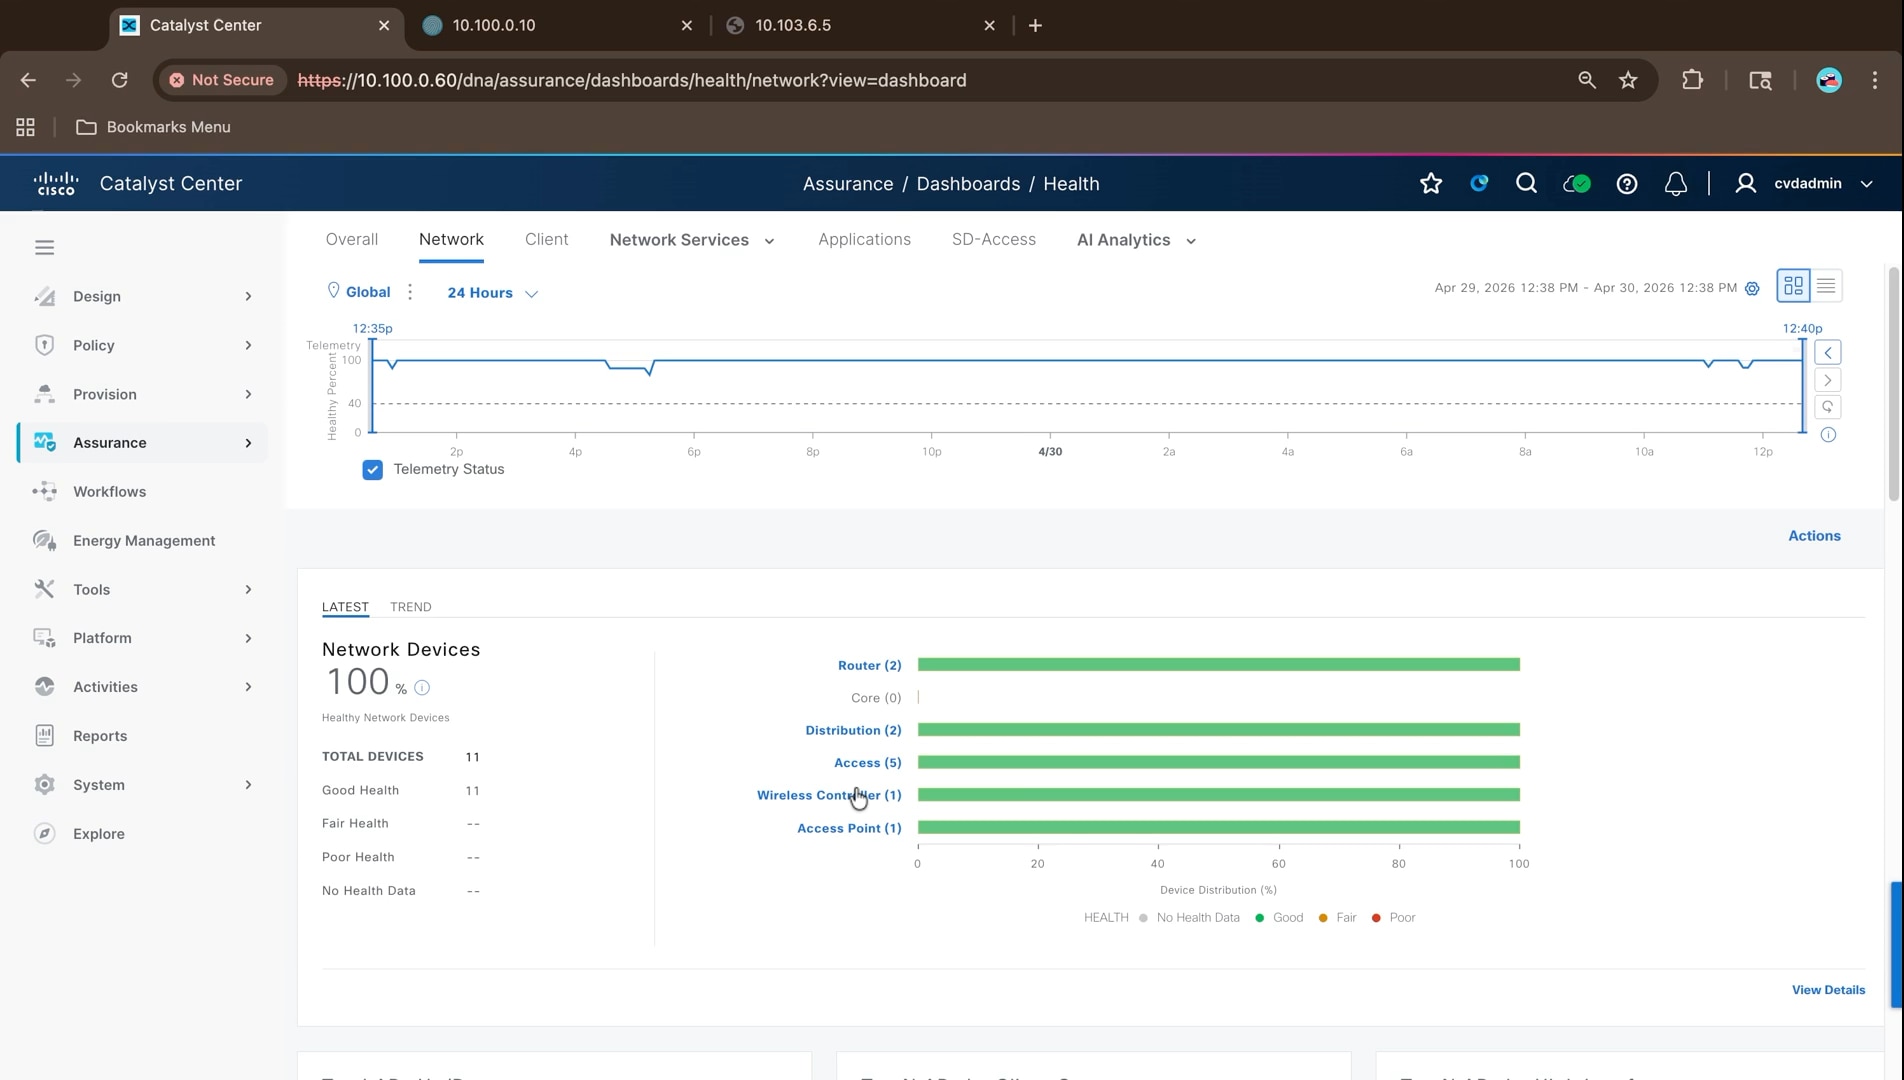Switch to list view icon
This screenshot has height=1080, width=1904.
[1826, 286]
